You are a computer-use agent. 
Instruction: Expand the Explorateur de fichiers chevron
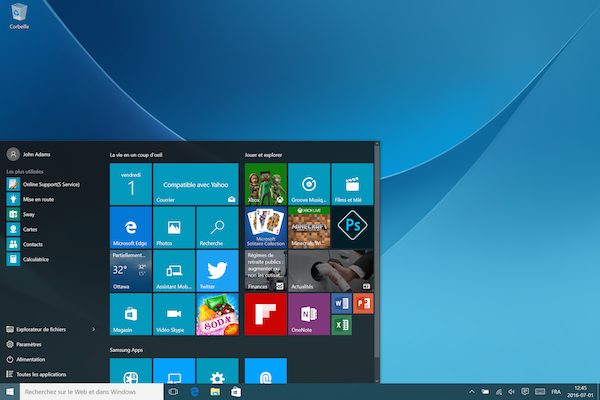click(x=93, y=329)
